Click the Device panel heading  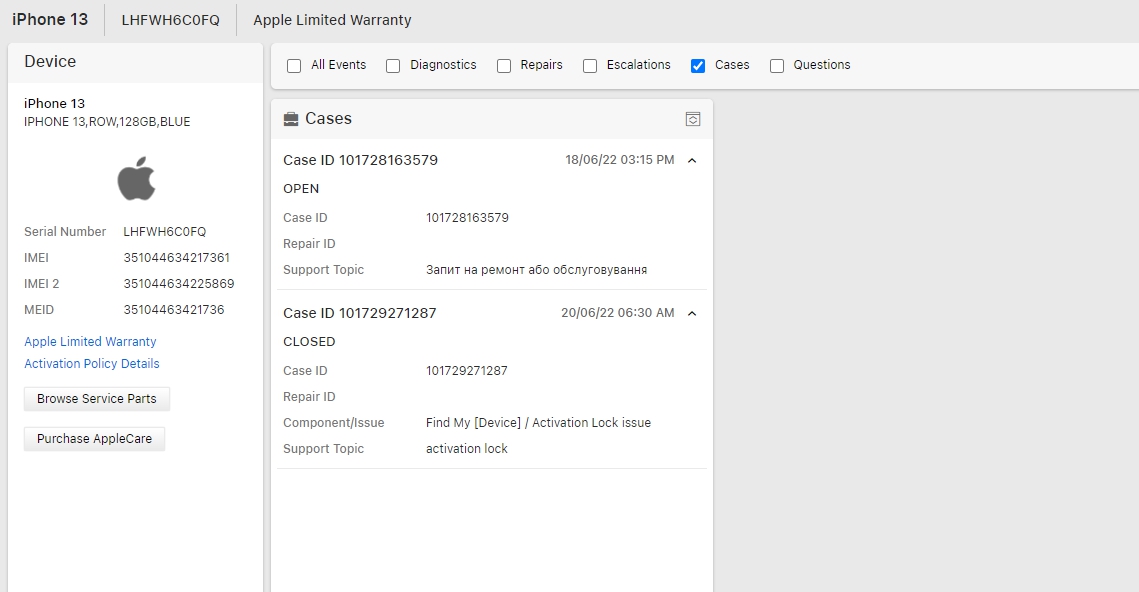pos(50,62)
